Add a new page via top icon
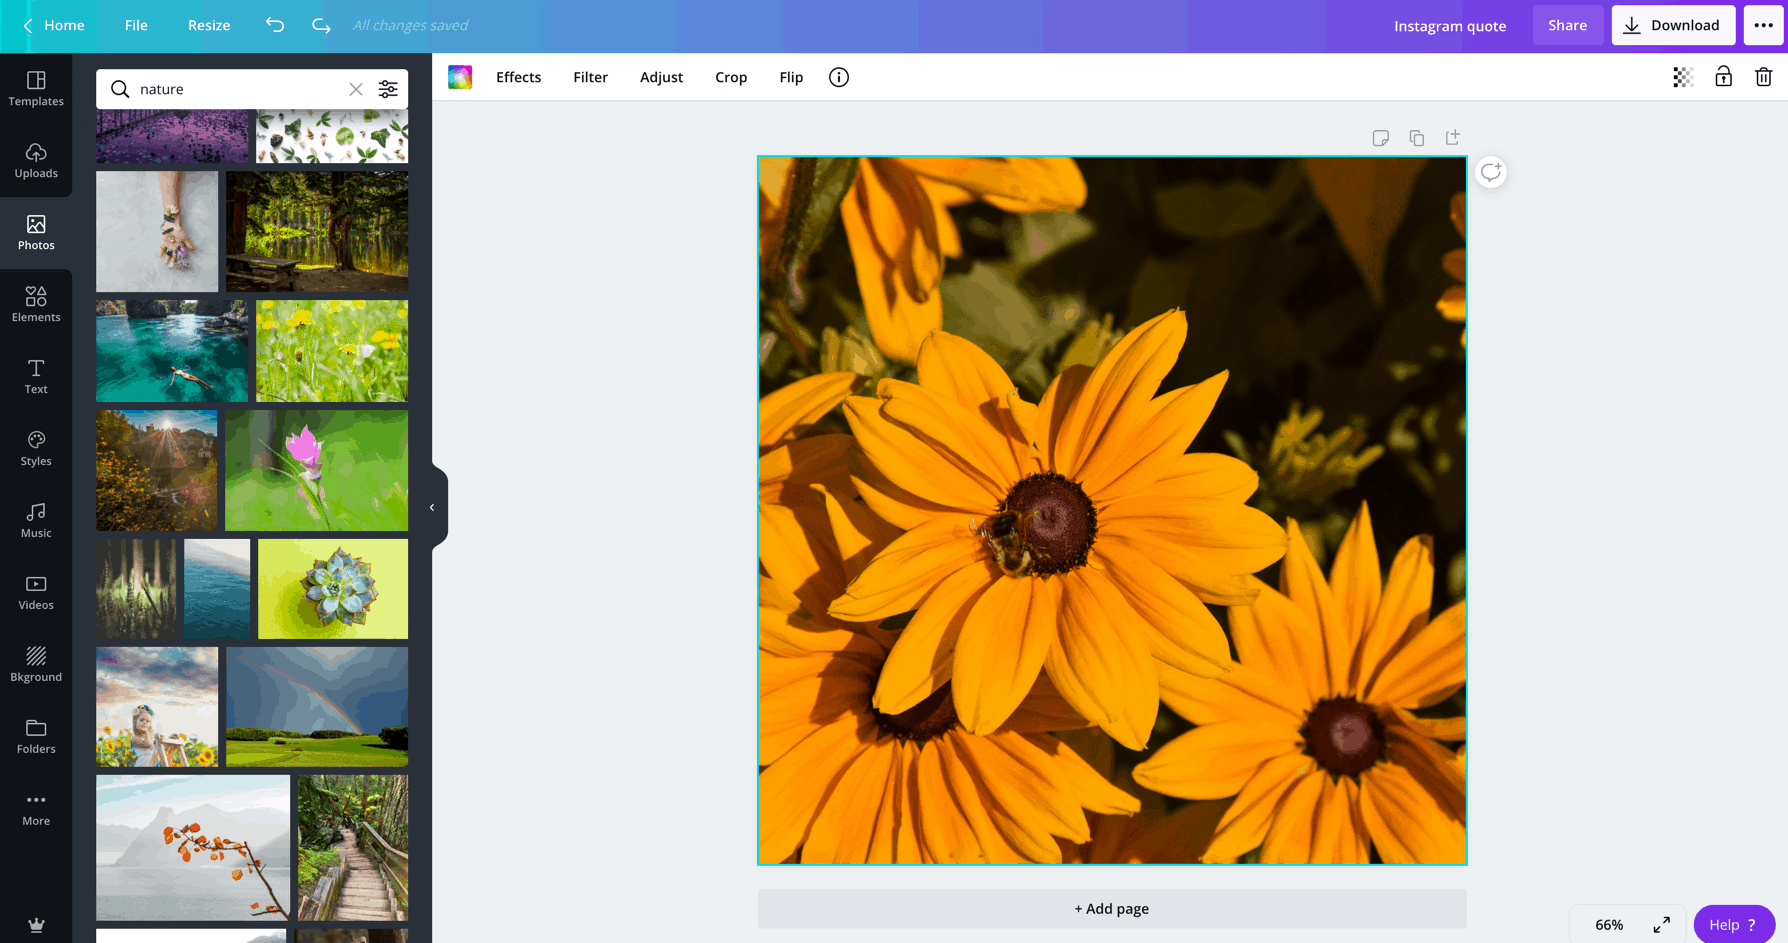 [x=1453, y=138]
